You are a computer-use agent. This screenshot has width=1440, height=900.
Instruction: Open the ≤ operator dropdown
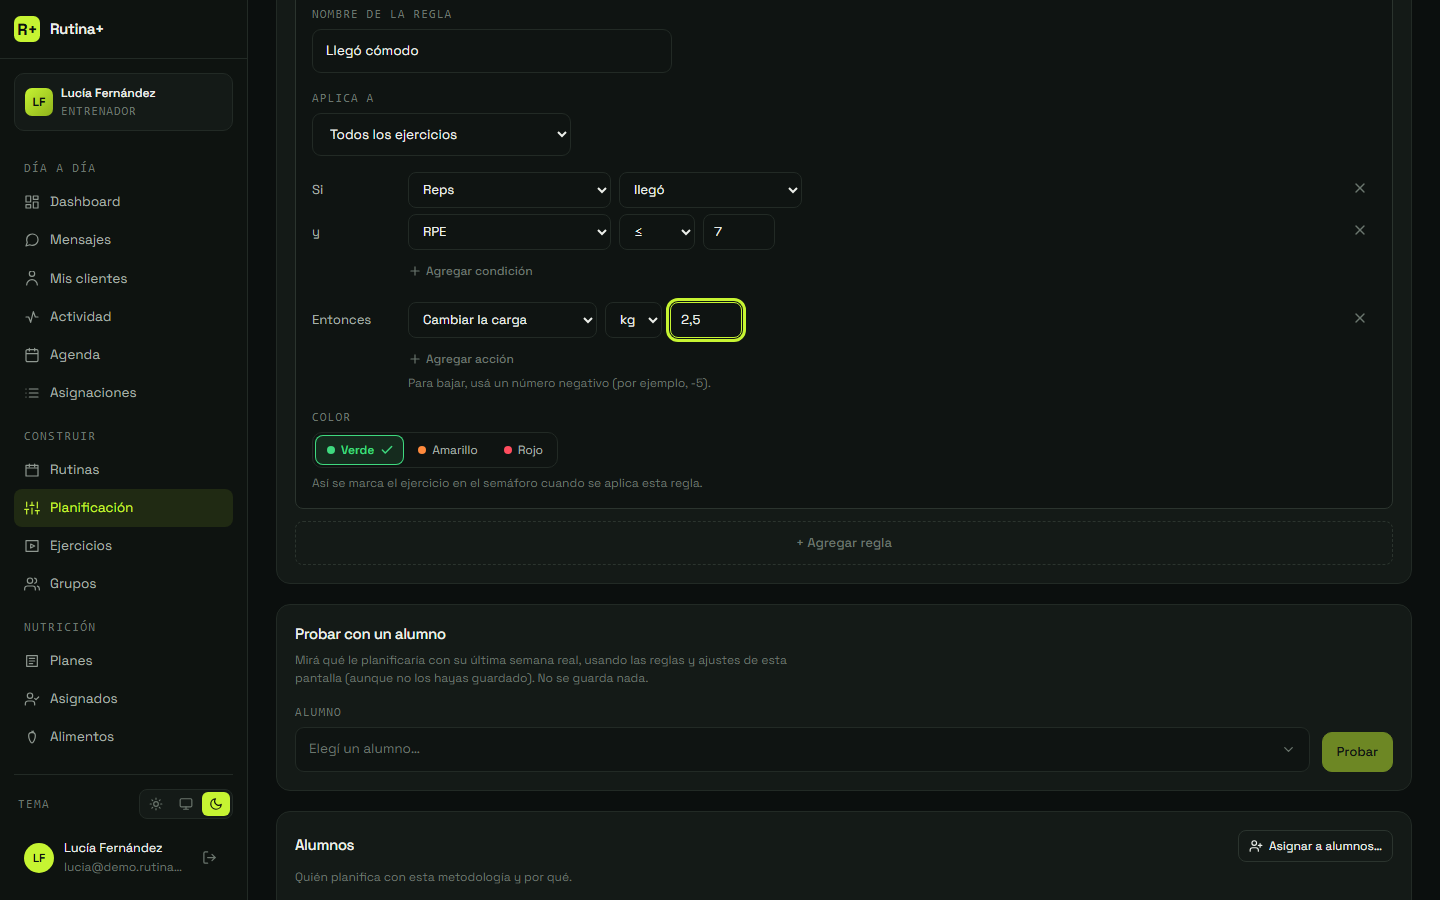[x=657, y=232]
